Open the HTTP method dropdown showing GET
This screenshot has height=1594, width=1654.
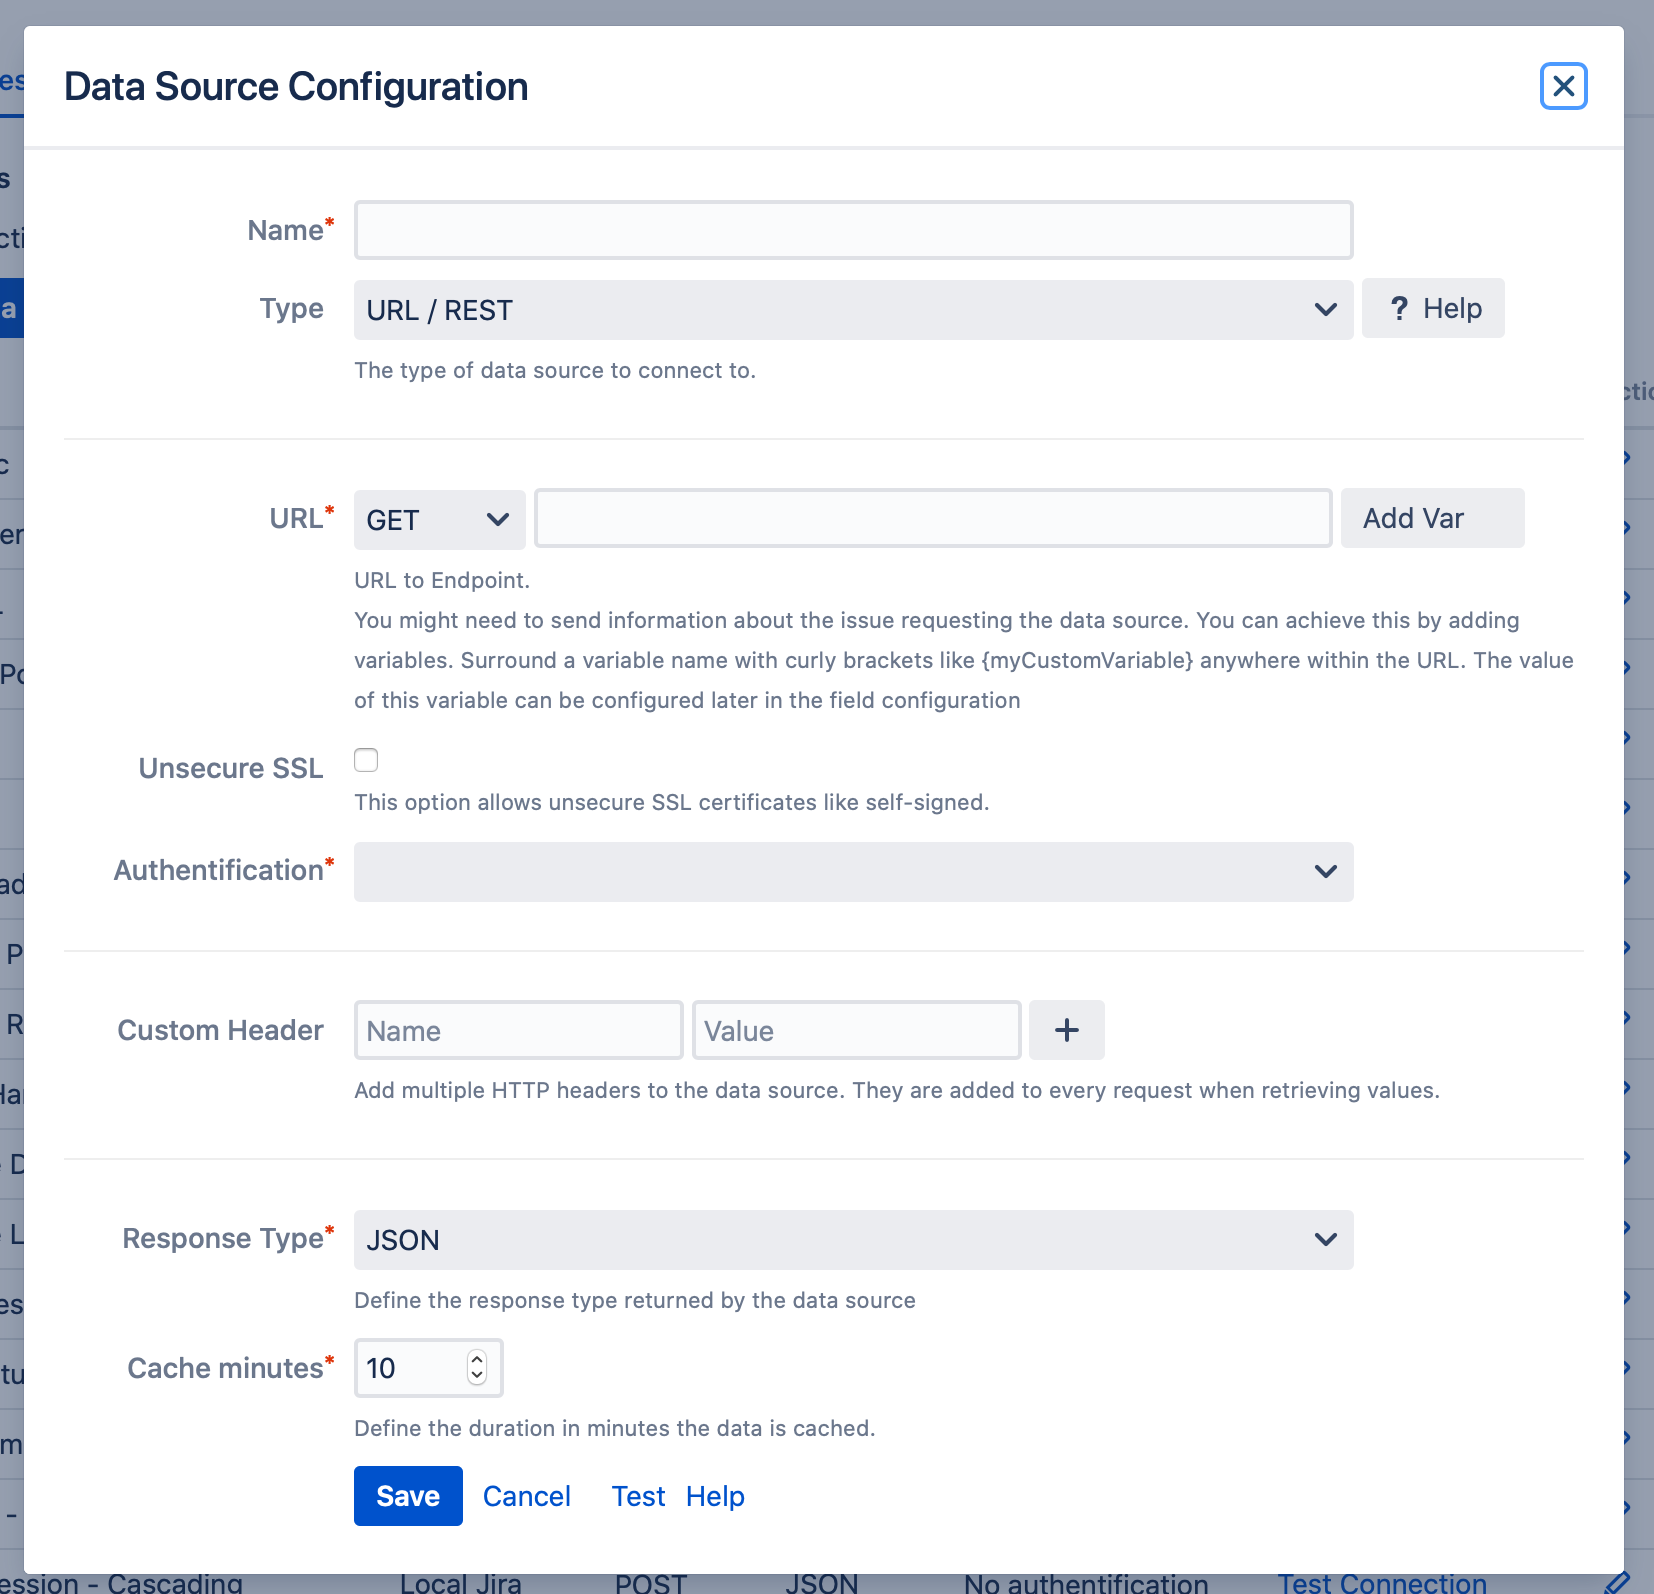coord(438,518)
